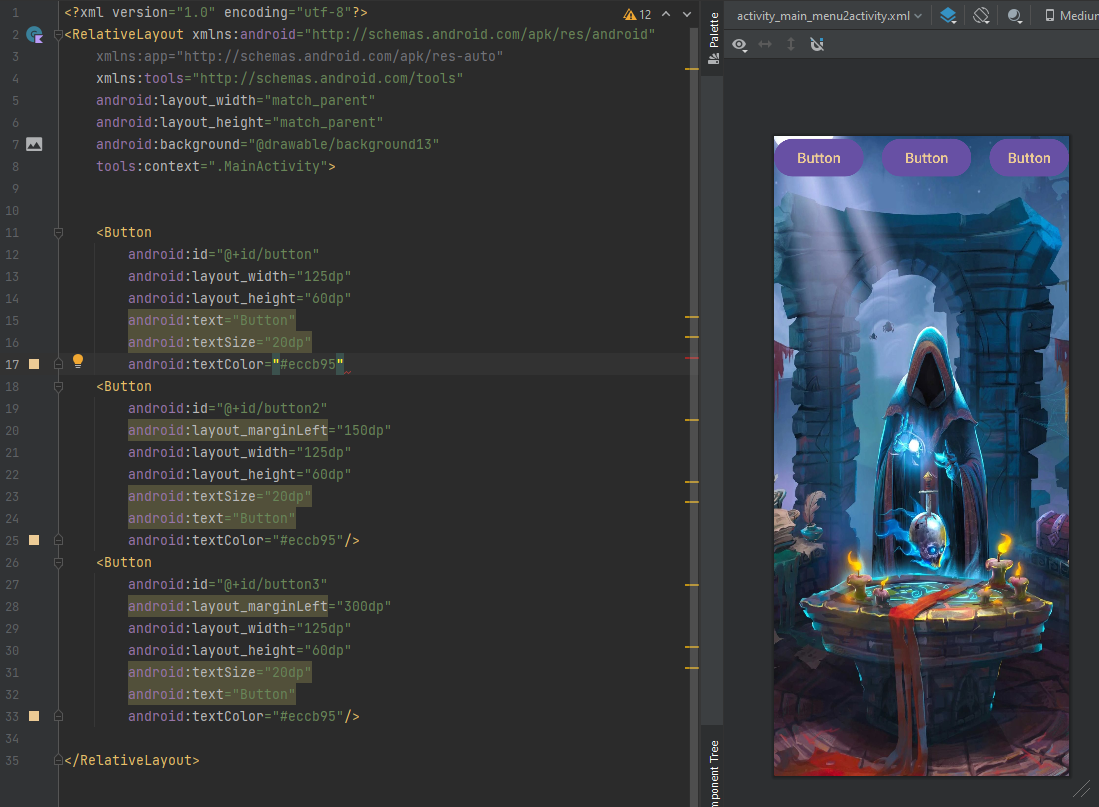Jump to previous highlighted error arrow
The width and height of the screenshot is (1099, 807).
[x=665, y=15]
